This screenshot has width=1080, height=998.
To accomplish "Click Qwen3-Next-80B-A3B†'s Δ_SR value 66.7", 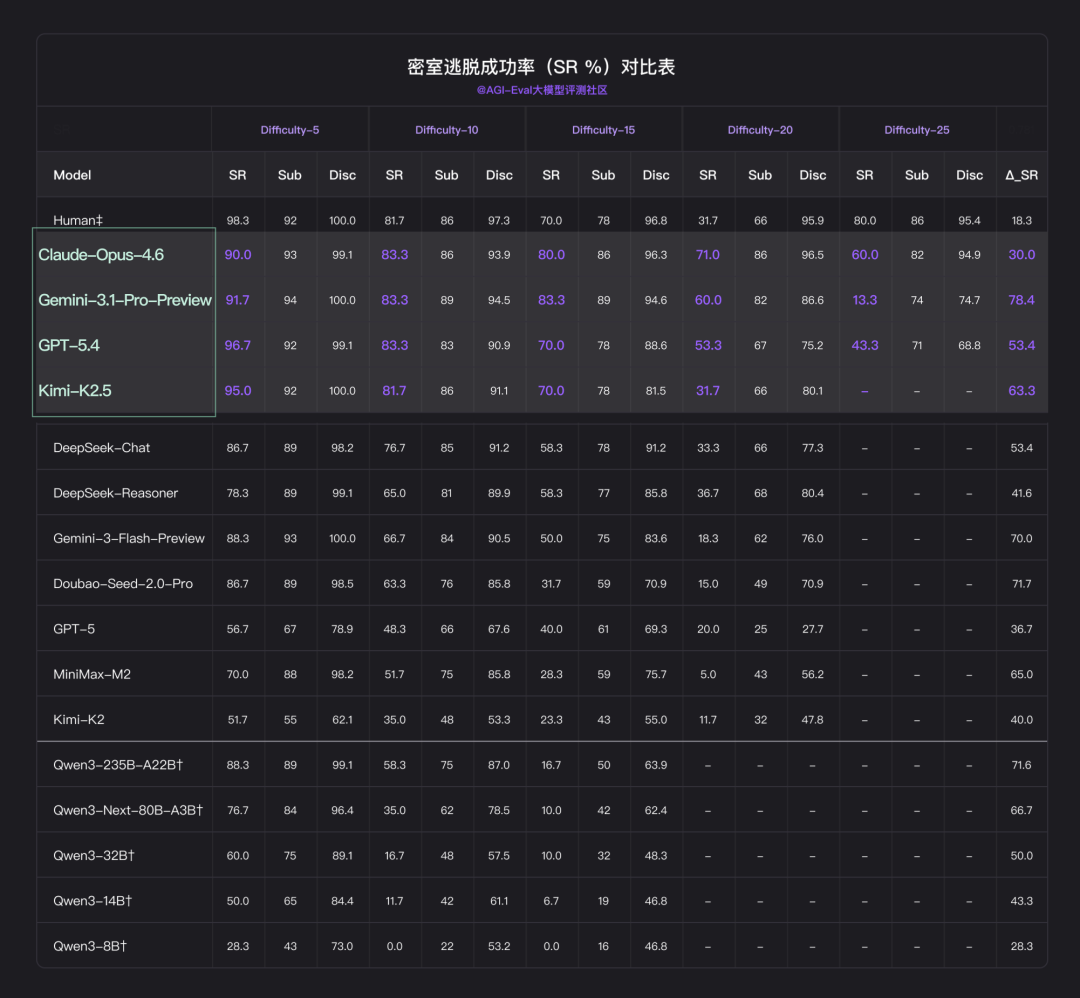I will coord(1021,810).
